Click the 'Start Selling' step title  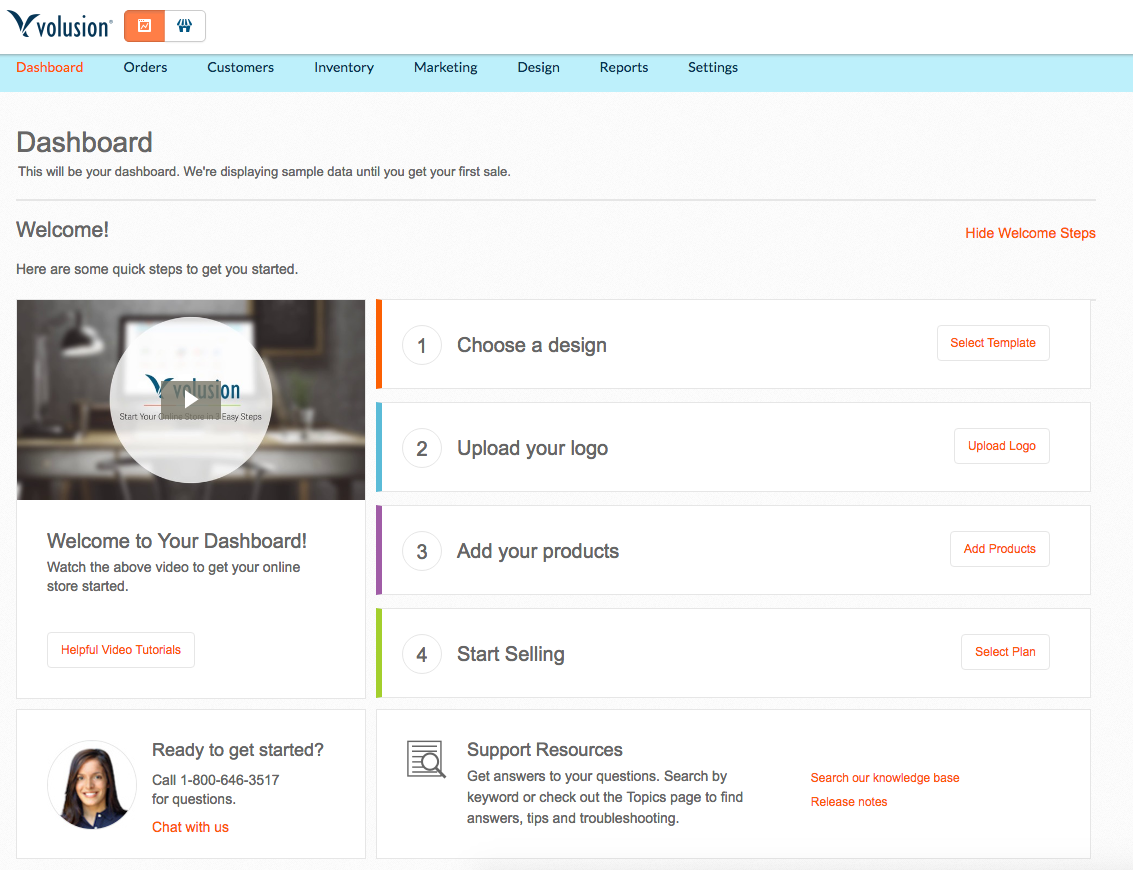click(511, 654)
